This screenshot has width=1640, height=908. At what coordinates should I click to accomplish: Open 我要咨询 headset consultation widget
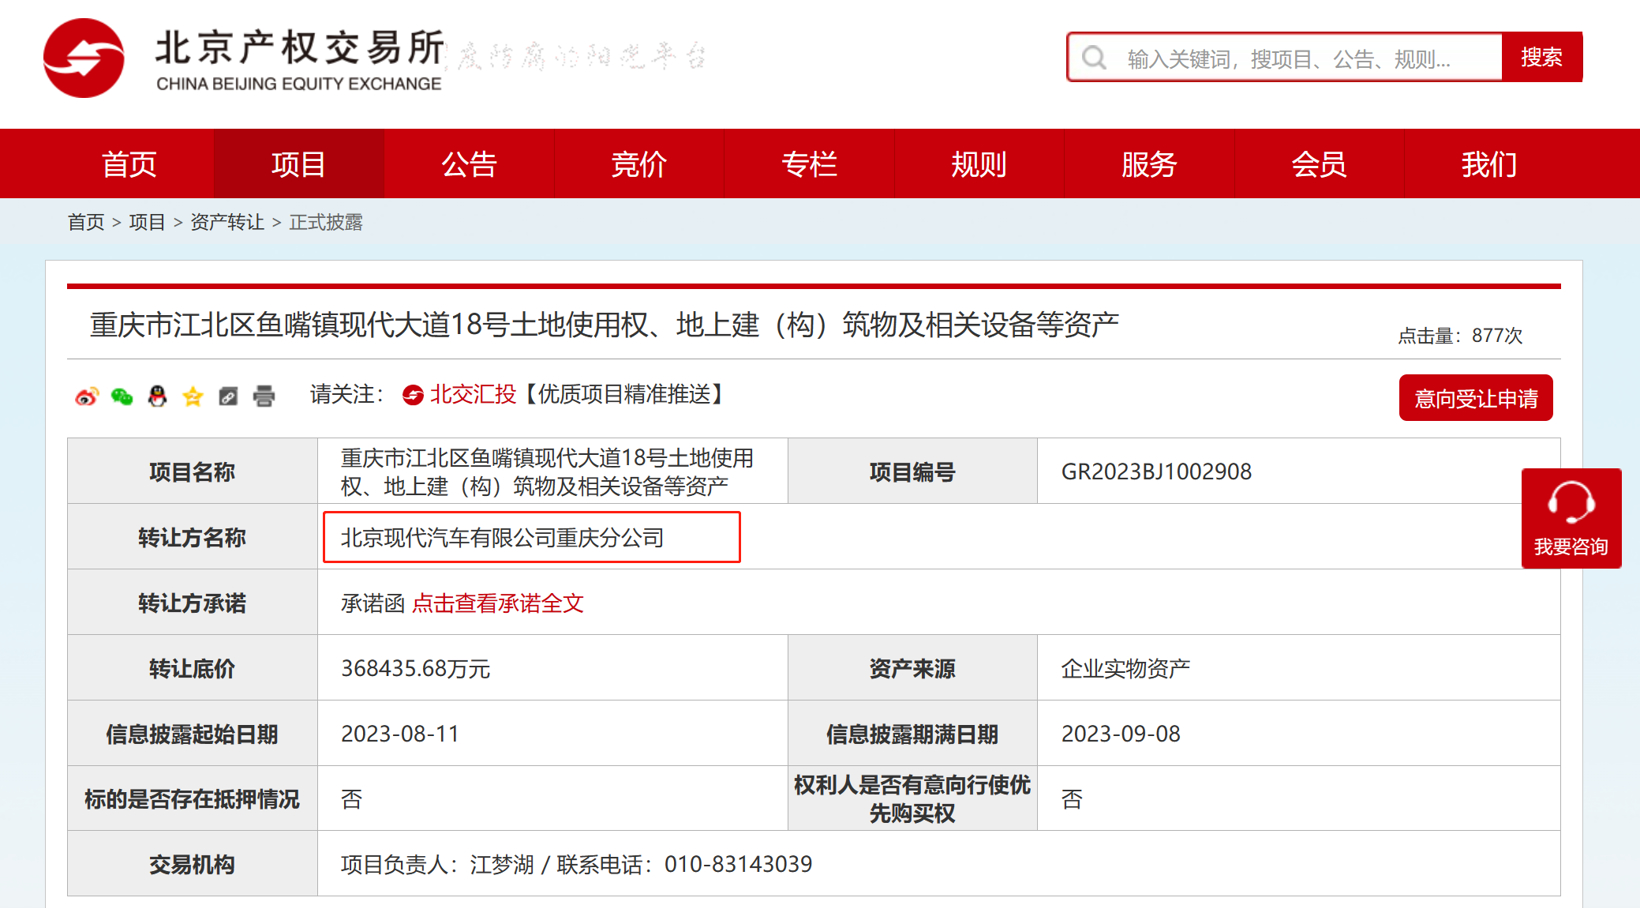1570,518
